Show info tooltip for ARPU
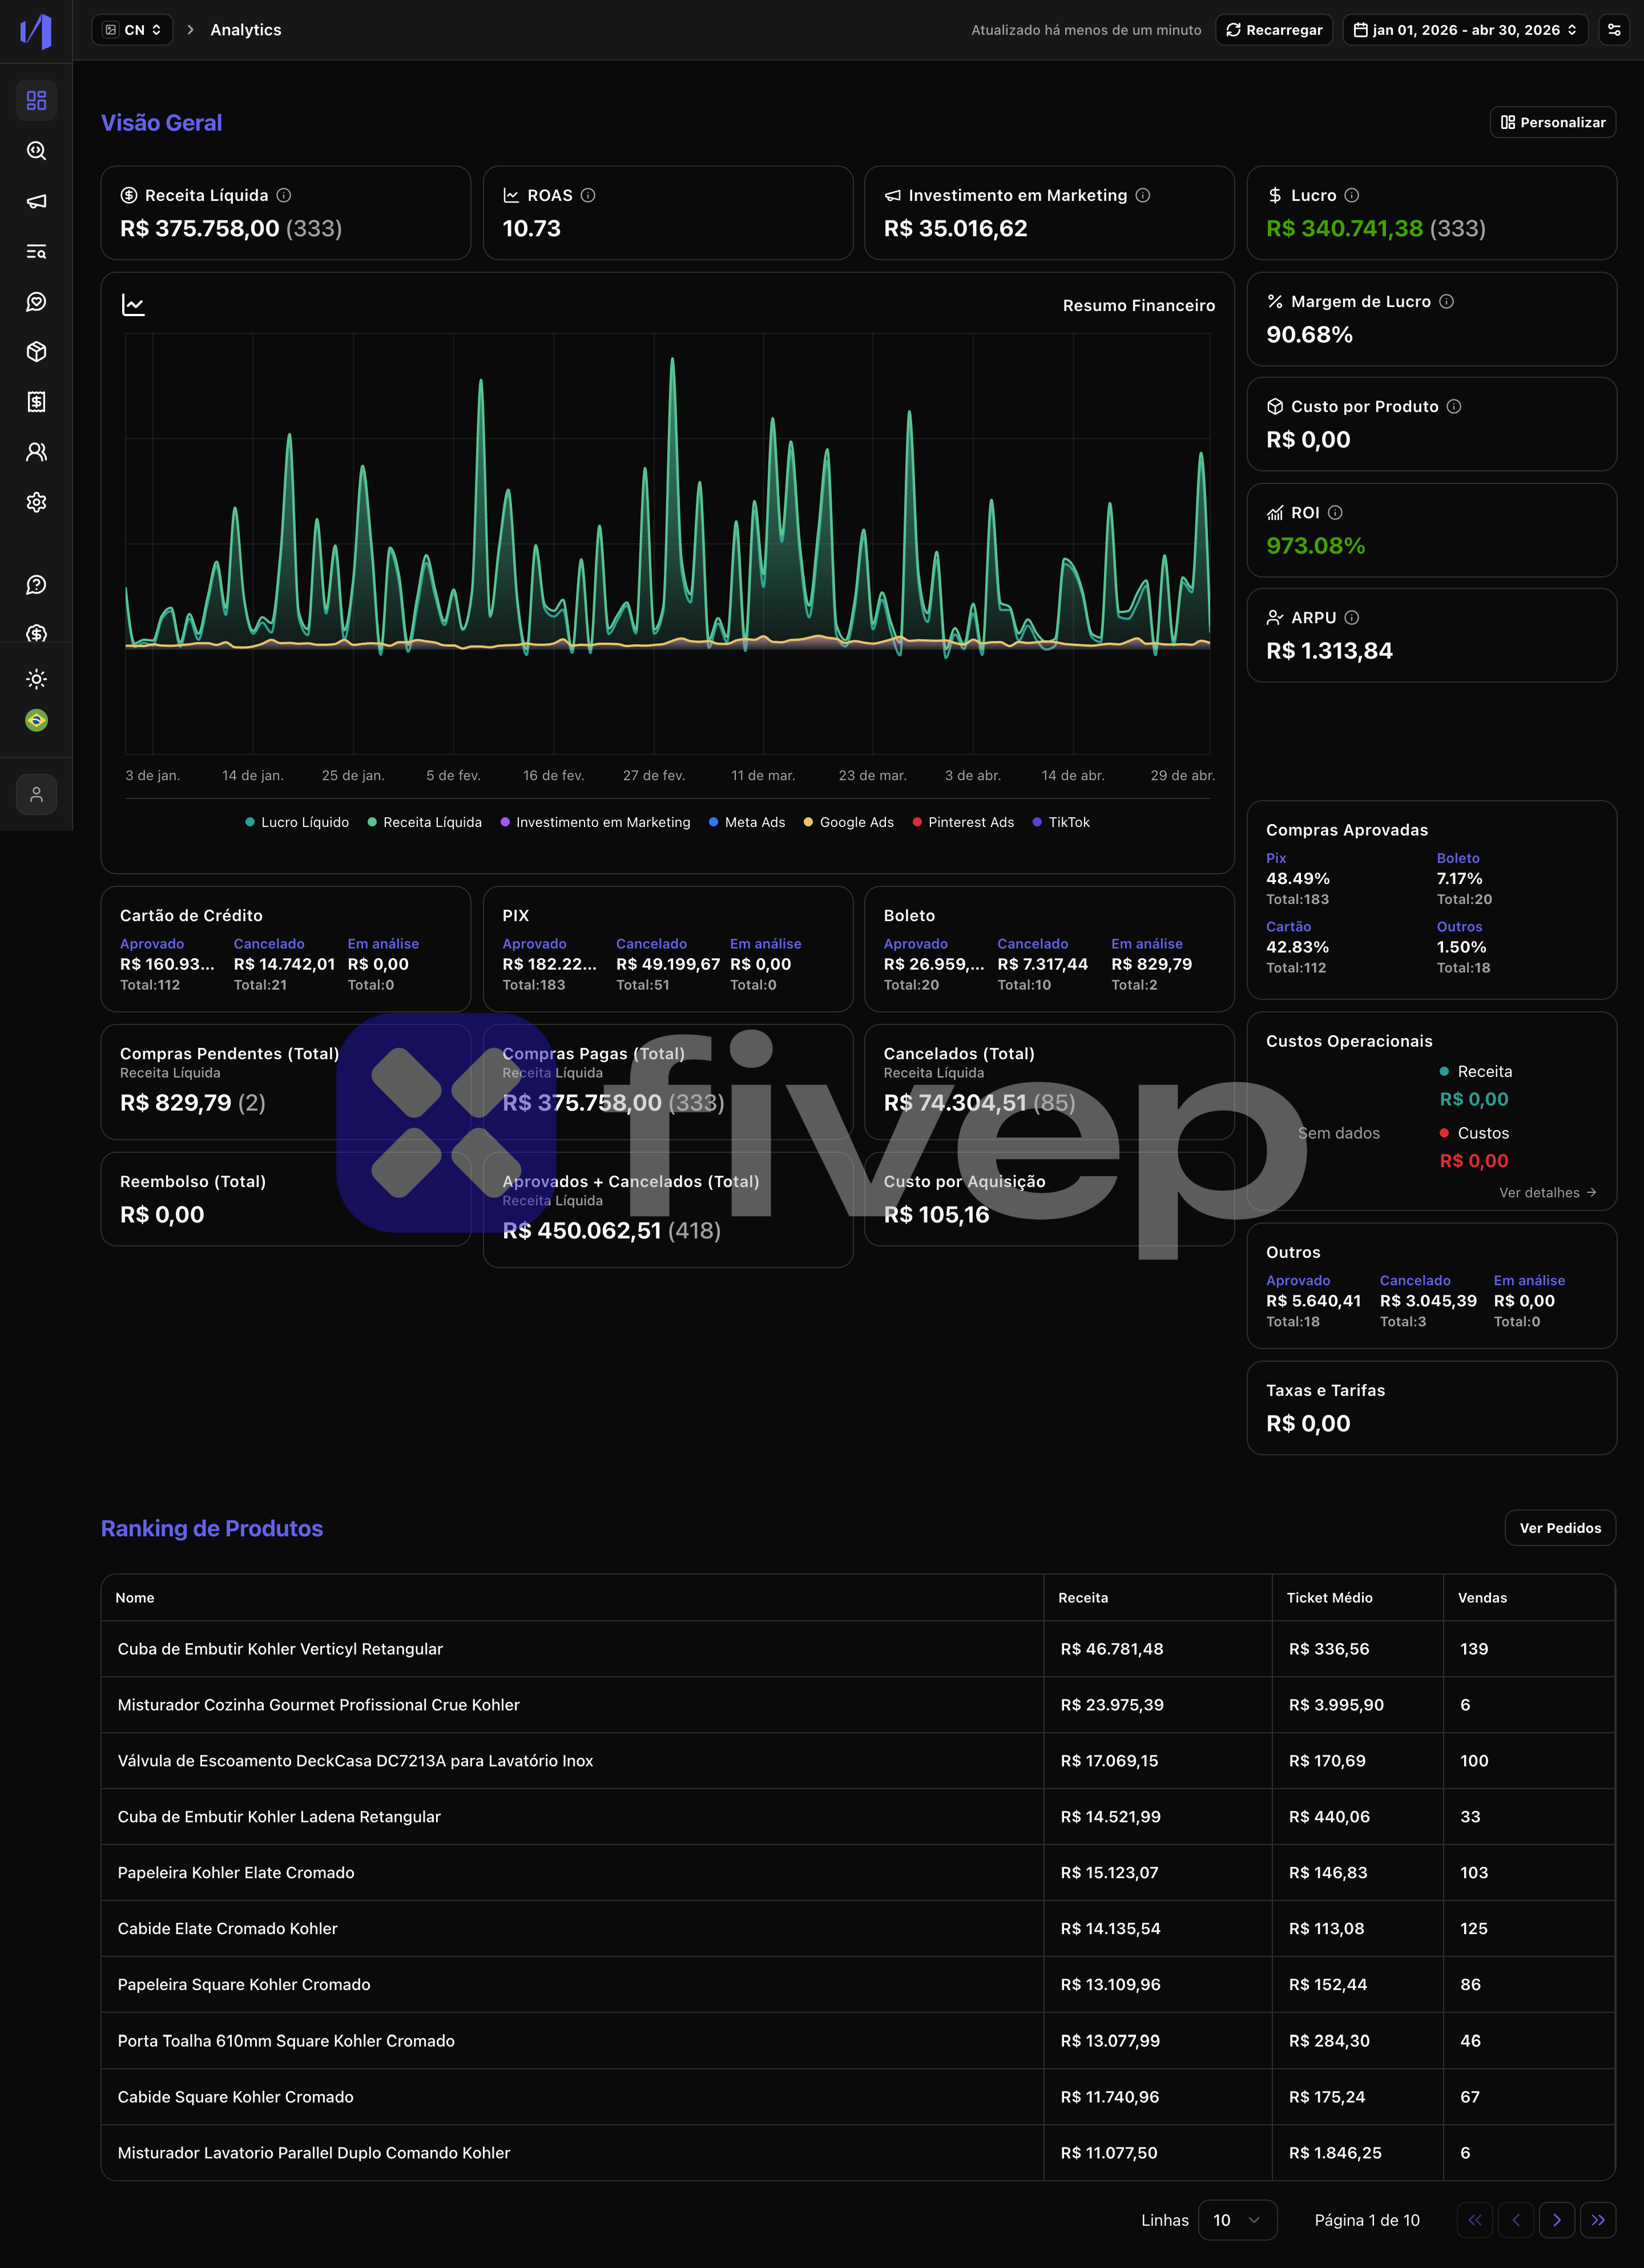Screen dimensions: 1644x2268 click(1352, 617)
